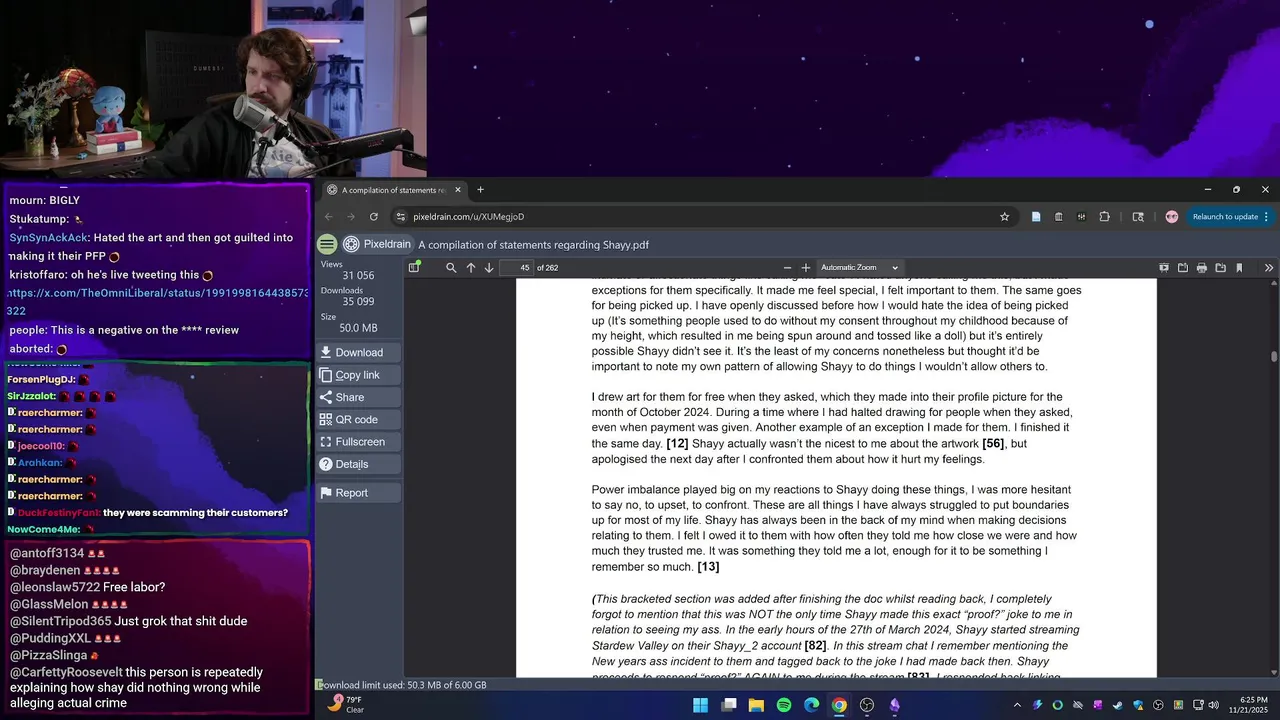This screenshot has width=1280, height=720.
Task: Open the TheOmniLiberal x.com link in chat
Action: pos(158,302)
